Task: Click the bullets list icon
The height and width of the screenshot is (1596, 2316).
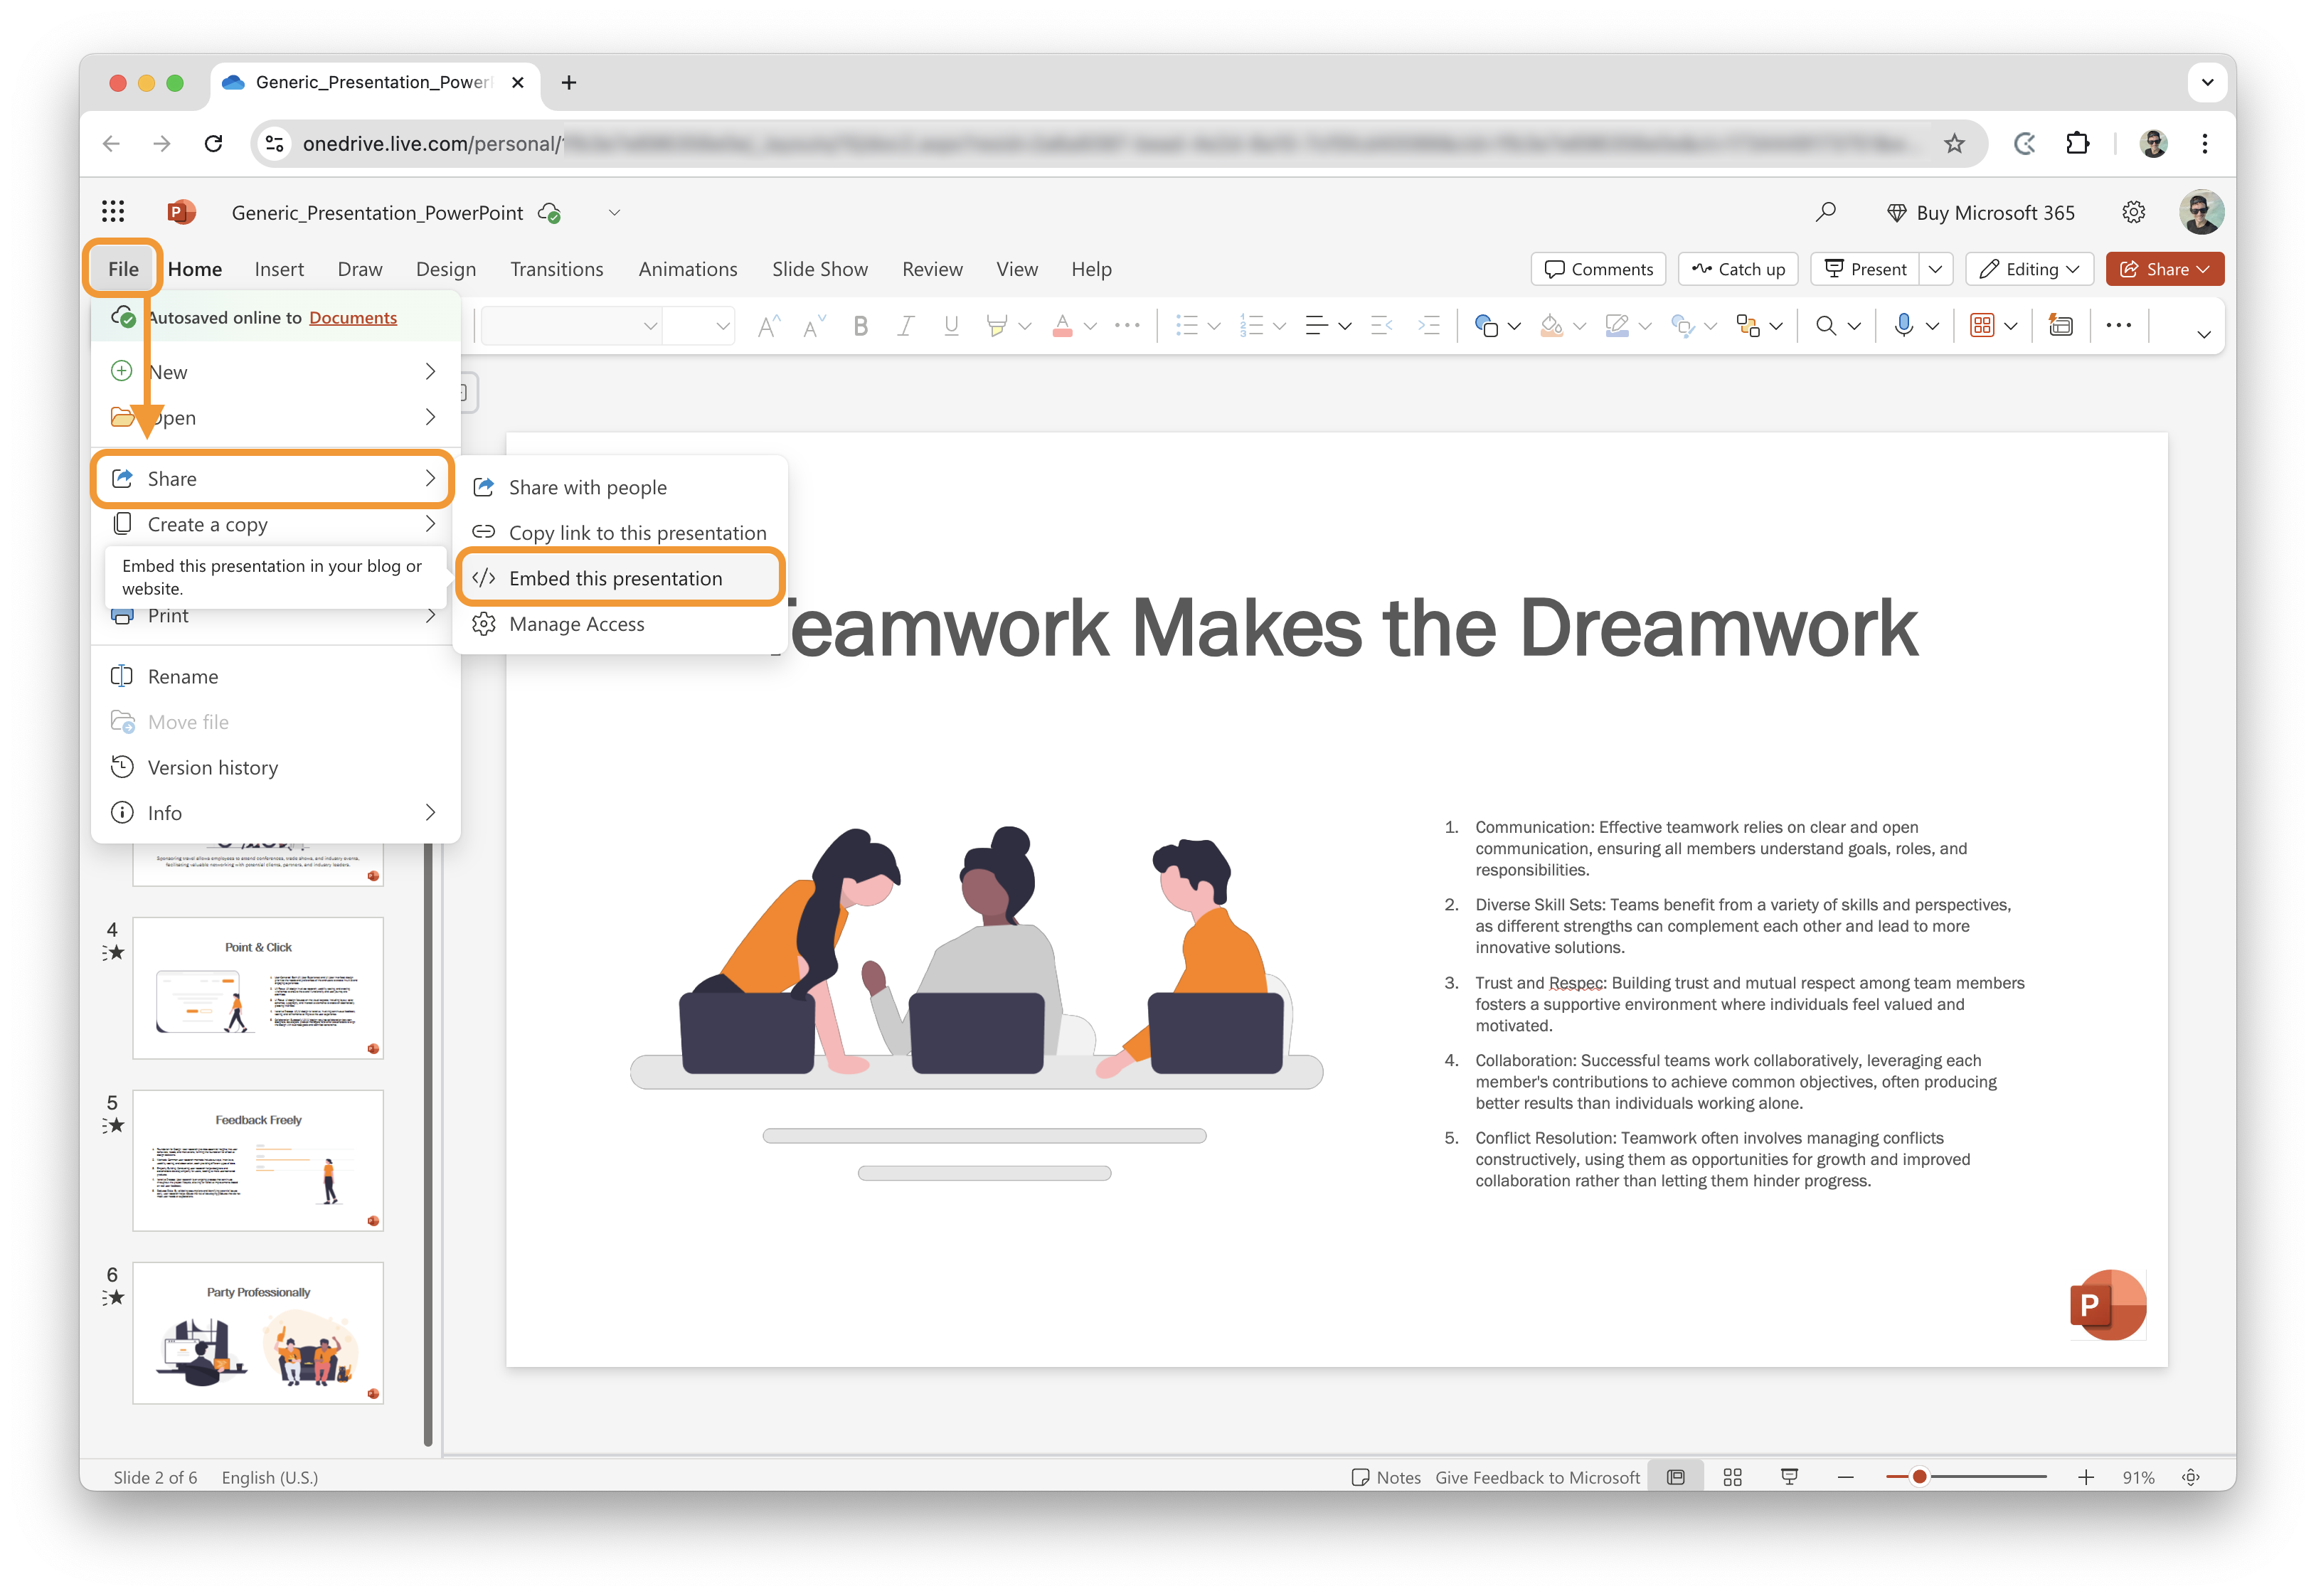Action: (x=1187, y=326)
